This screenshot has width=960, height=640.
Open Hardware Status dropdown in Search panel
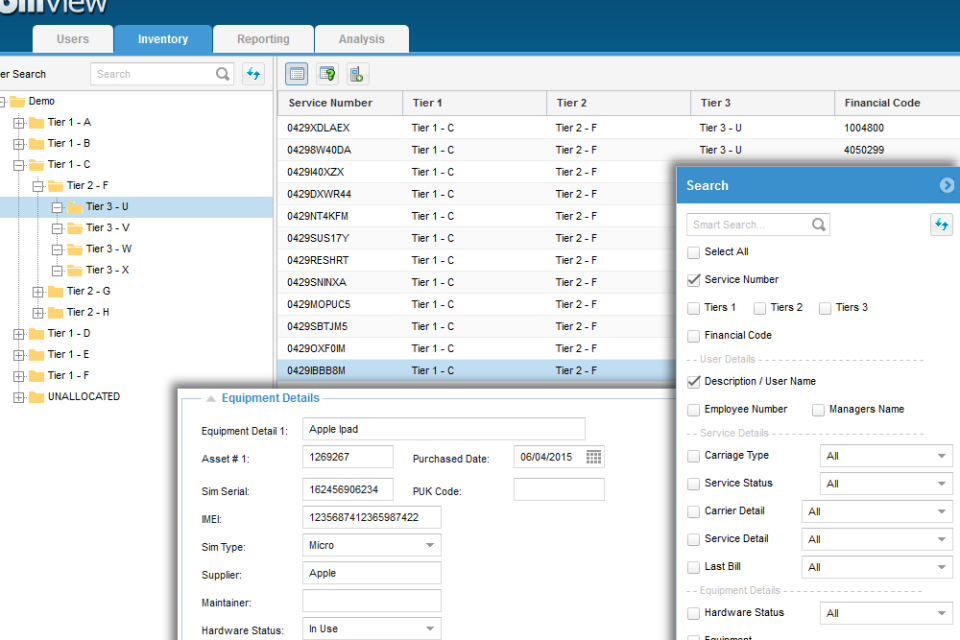pos(886,613)
